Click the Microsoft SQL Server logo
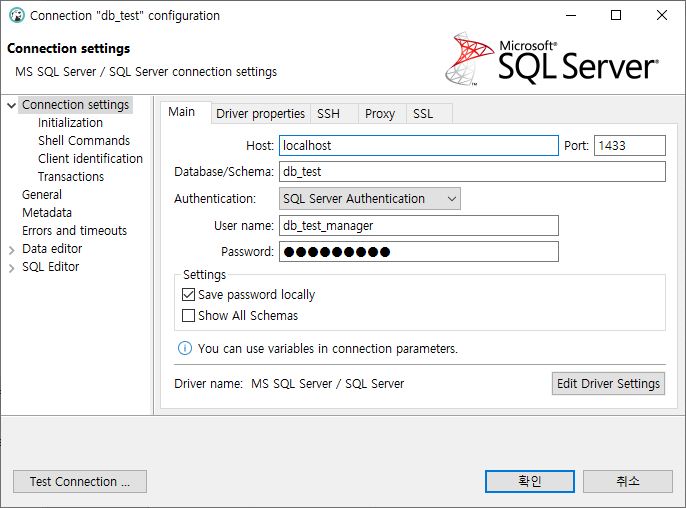 click(x=552, y=59)
